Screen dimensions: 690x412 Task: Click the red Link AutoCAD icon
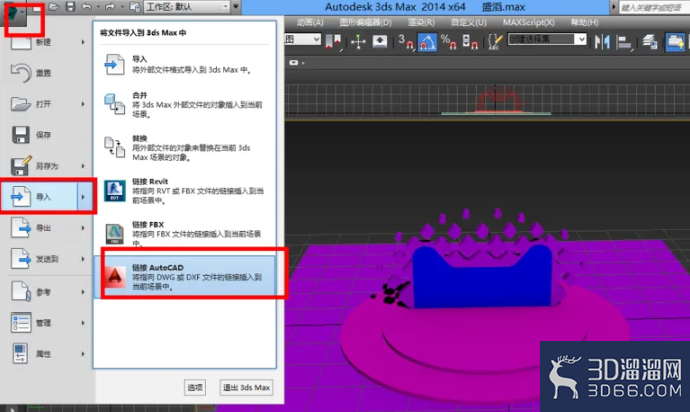115,277
